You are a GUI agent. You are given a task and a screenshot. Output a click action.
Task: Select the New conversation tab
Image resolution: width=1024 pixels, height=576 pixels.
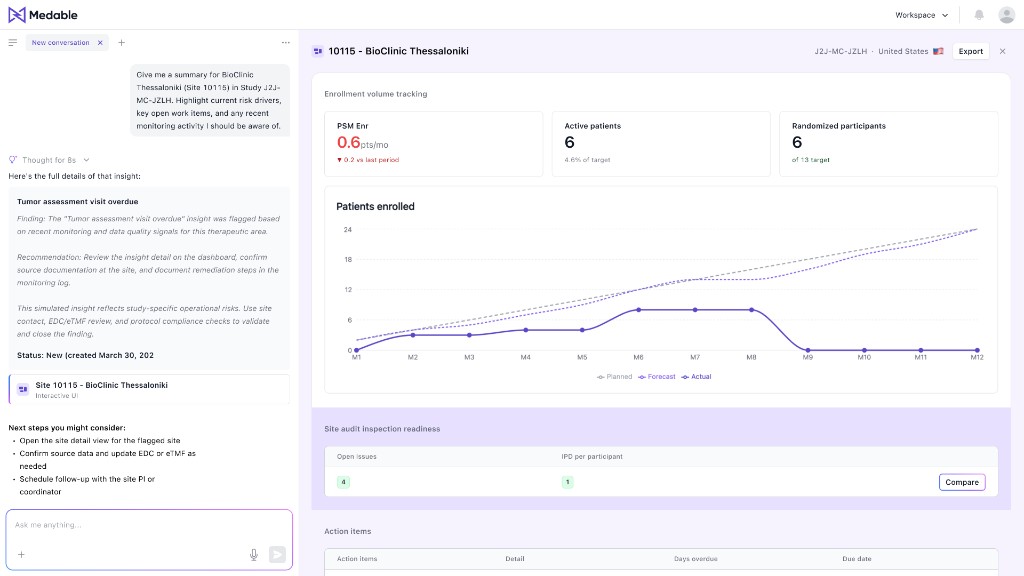[60, 42]
